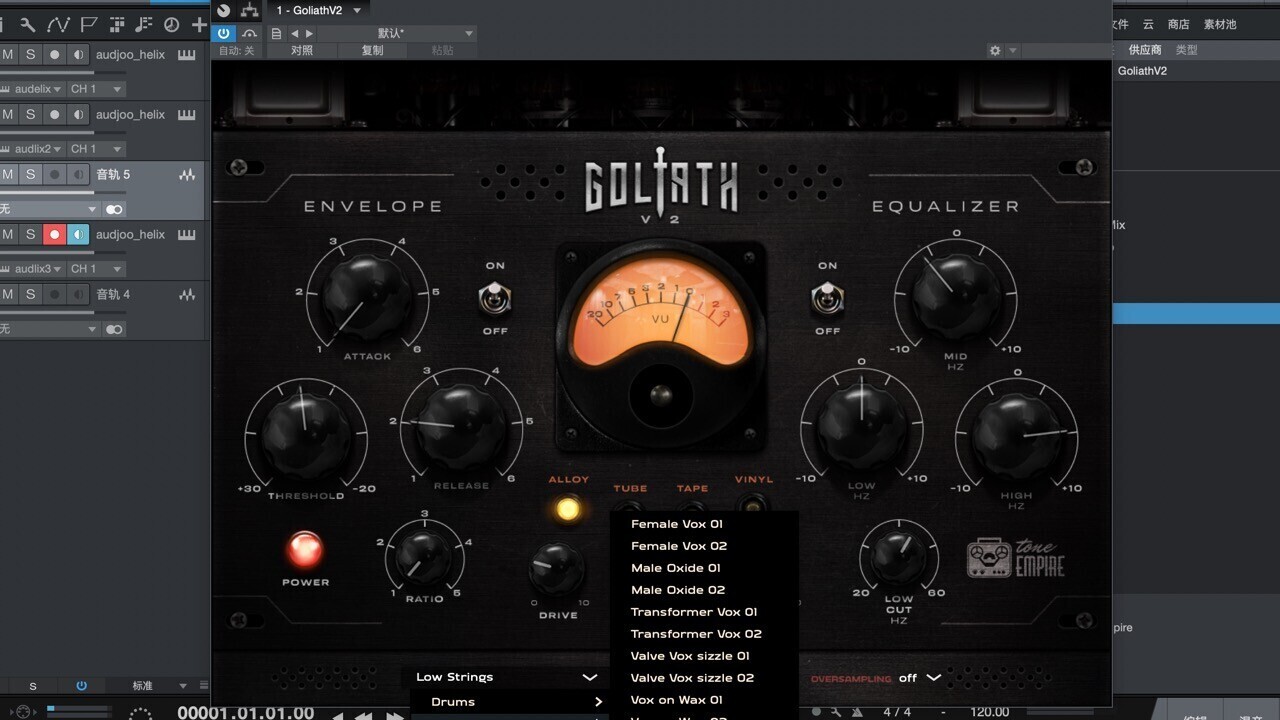Screen dimensions: 1280x720
Task: Mute the first audjoo_helix track
Action: pos(8,55)
